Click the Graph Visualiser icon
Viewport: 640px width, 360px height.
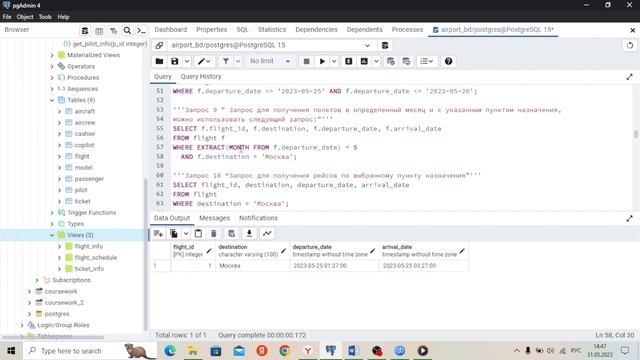tap(267, 233)
